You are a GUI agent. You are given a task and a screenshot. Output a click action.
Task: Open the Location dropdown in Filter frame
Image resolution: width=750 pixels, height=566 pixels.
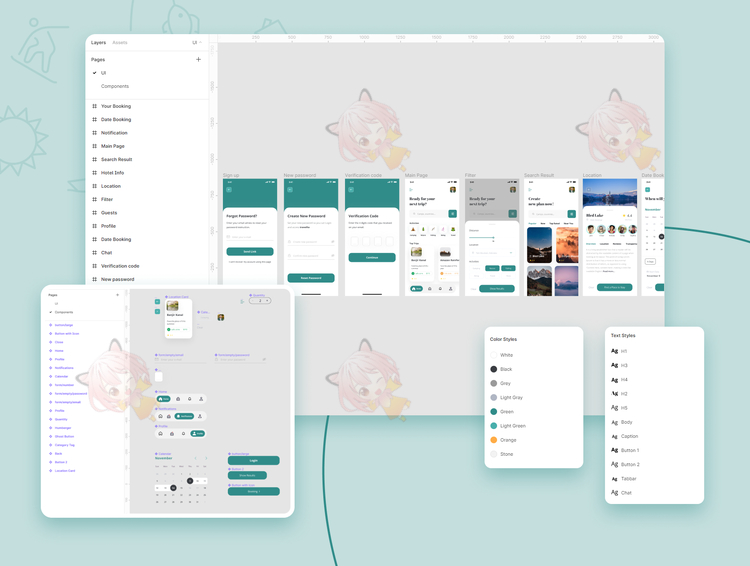492,253
